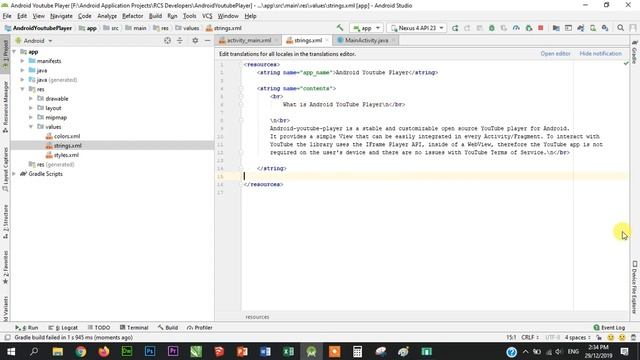
Task: Select styles.xml in project tree
Action: [x=62, y=155]
